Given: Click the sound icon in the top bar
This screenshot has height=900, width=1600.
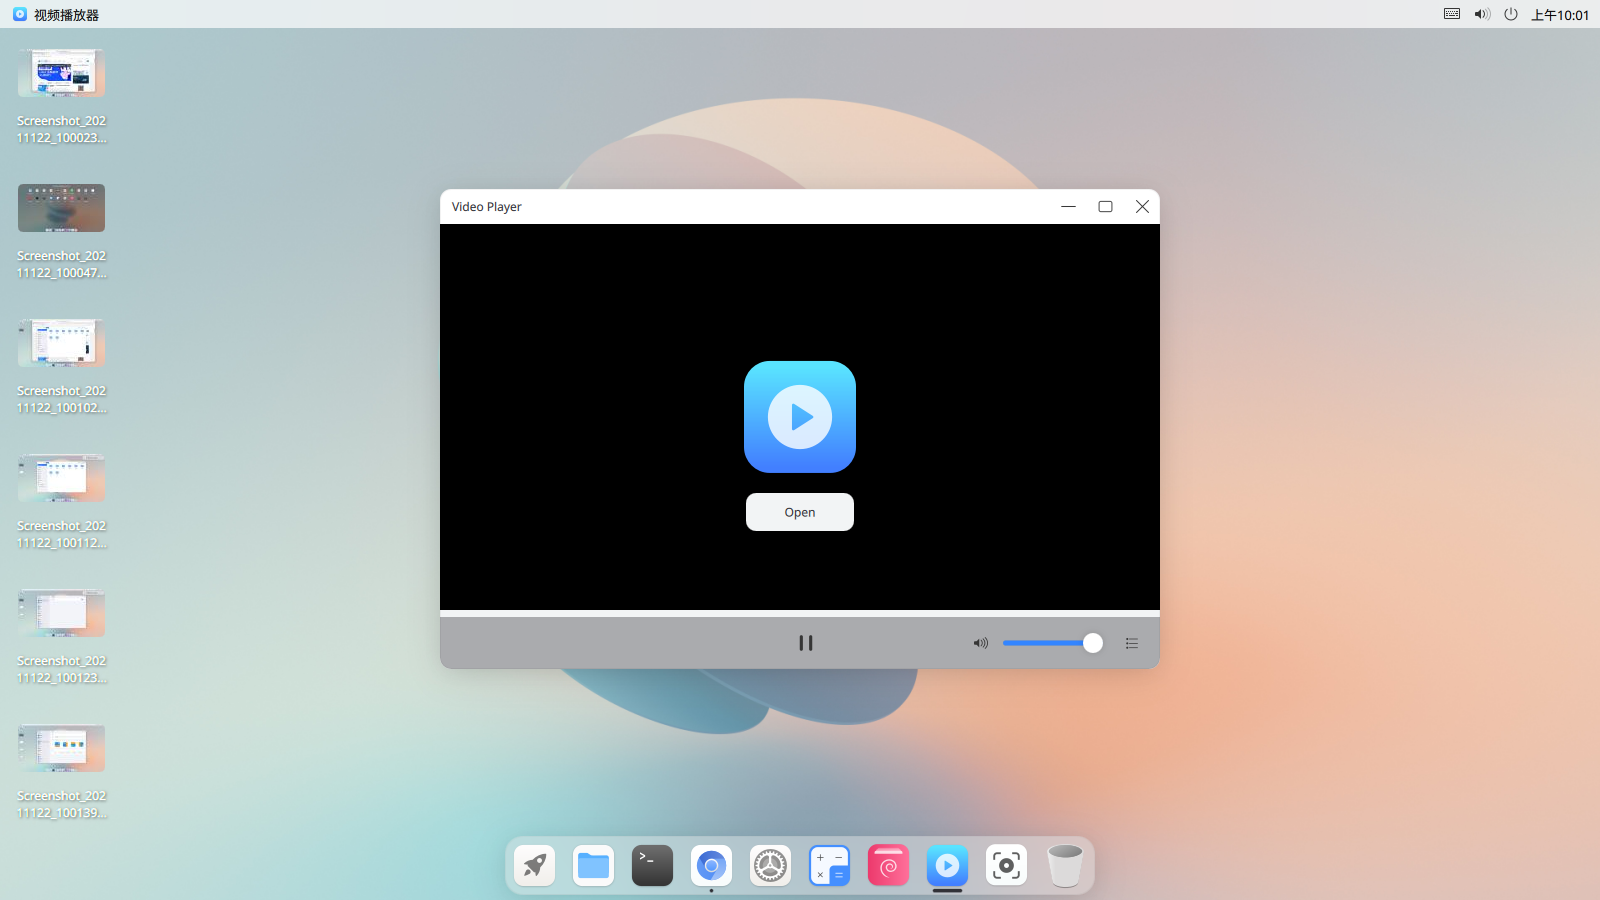Looking at the screenshot, I should (1481, 14).
